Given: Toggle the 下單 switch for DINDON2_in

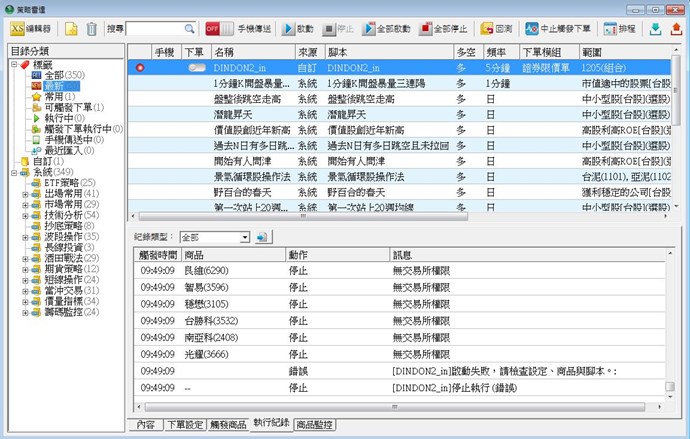Looking at the screenshot, I should [197, 67].
